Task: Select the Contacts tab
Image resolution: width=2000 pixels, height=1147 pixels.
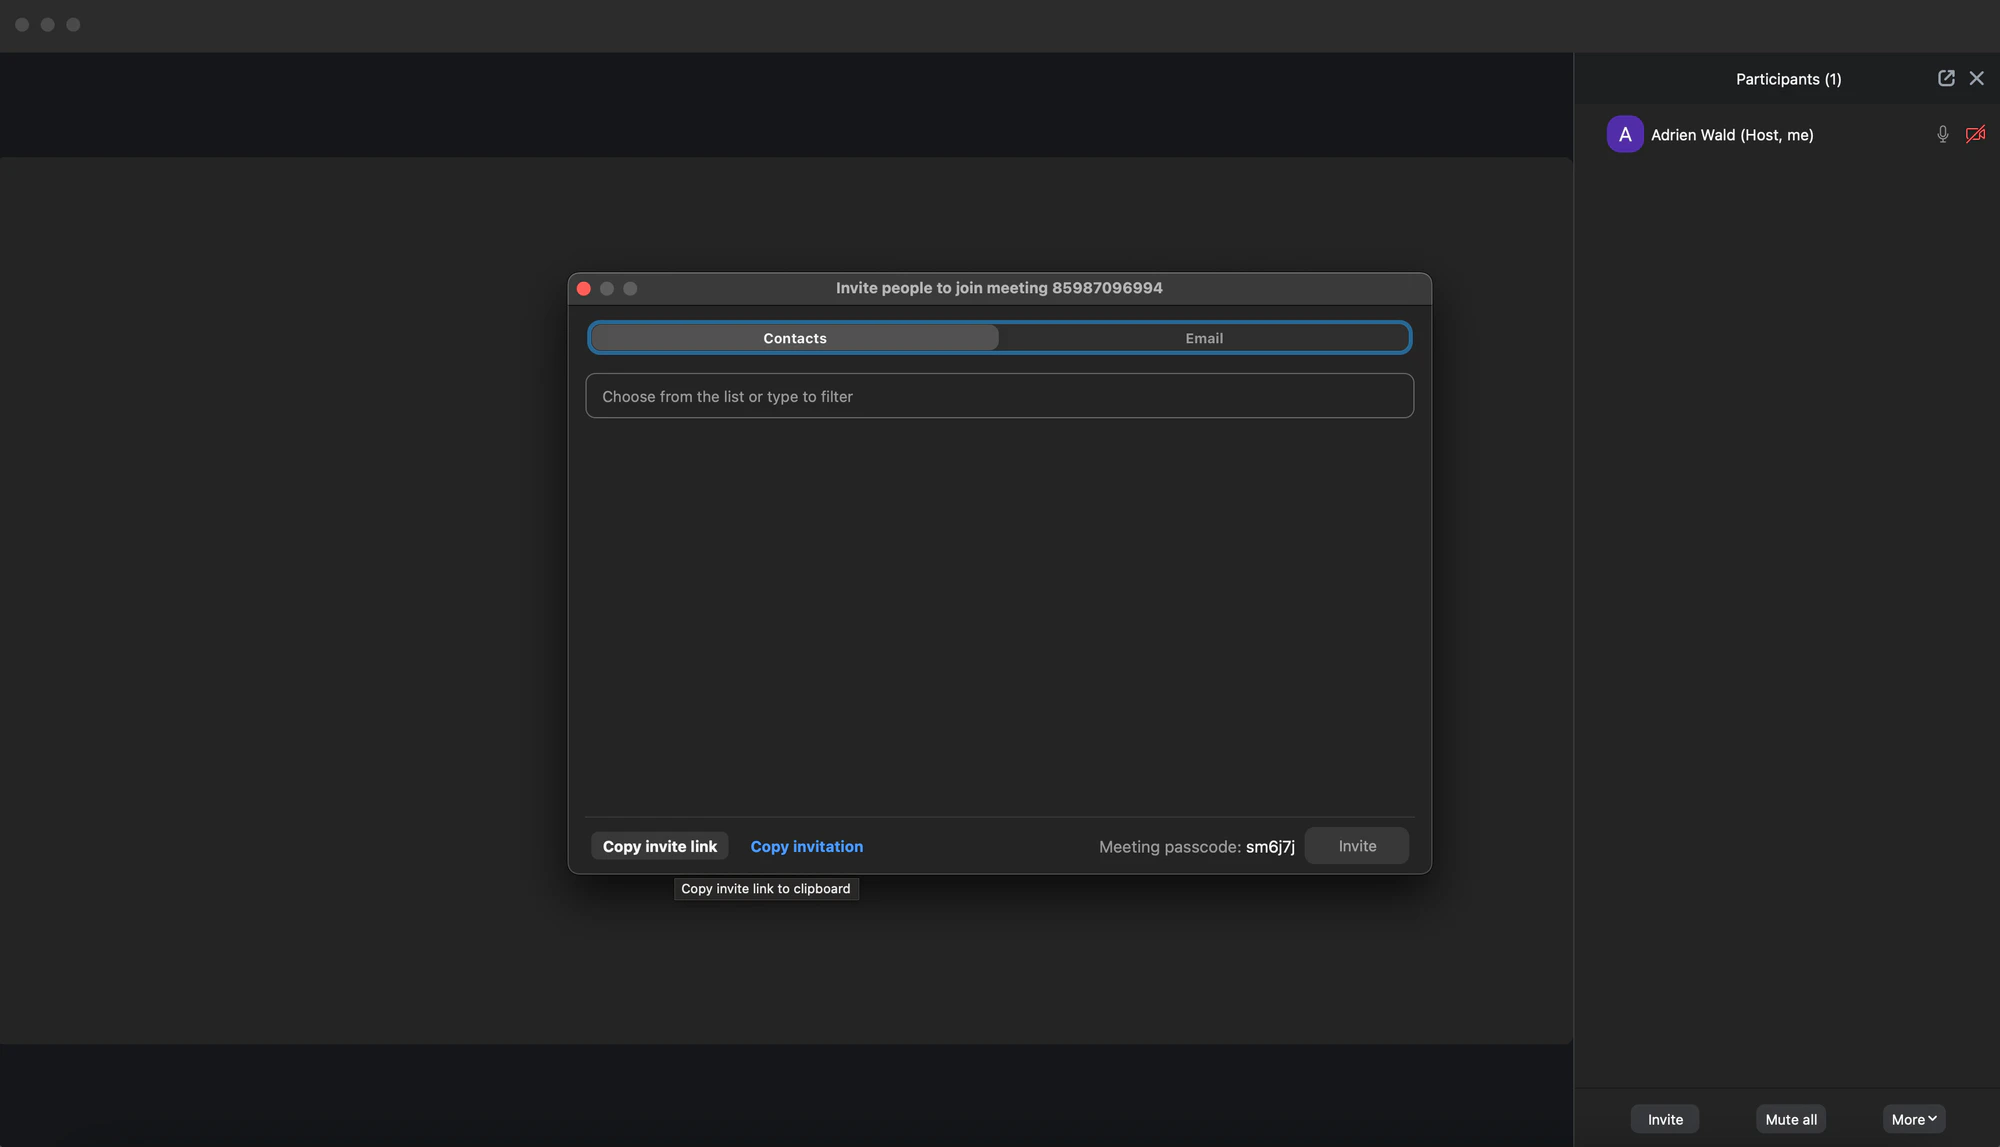Action: pyautogui.click(x=795, y=338)
